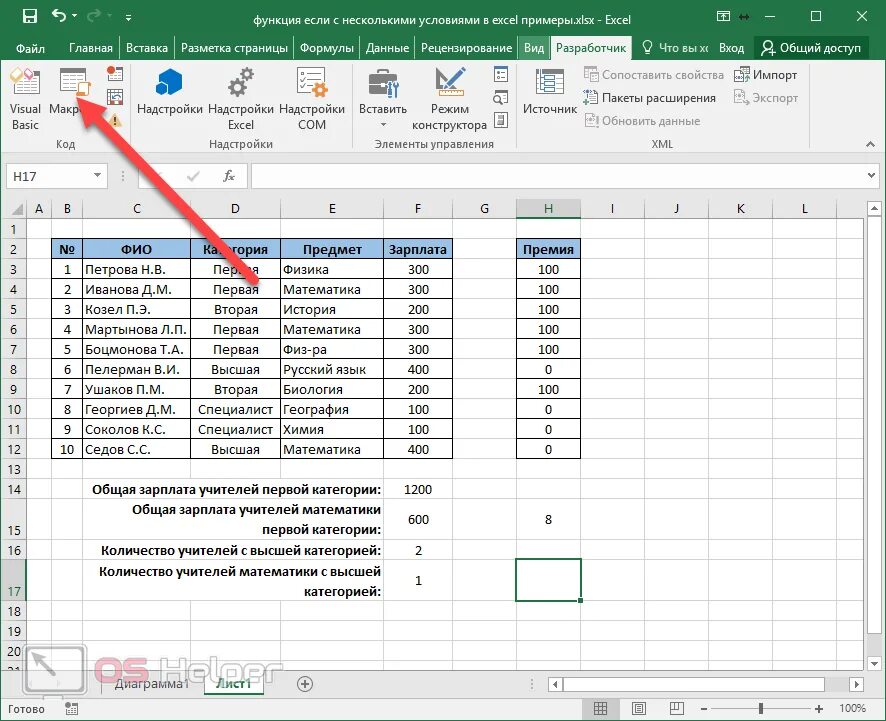Image resolution: width=886 pixels, height=721 pixels.
Task: Open the XML Источник pane
Action: [x=550, y=92]
